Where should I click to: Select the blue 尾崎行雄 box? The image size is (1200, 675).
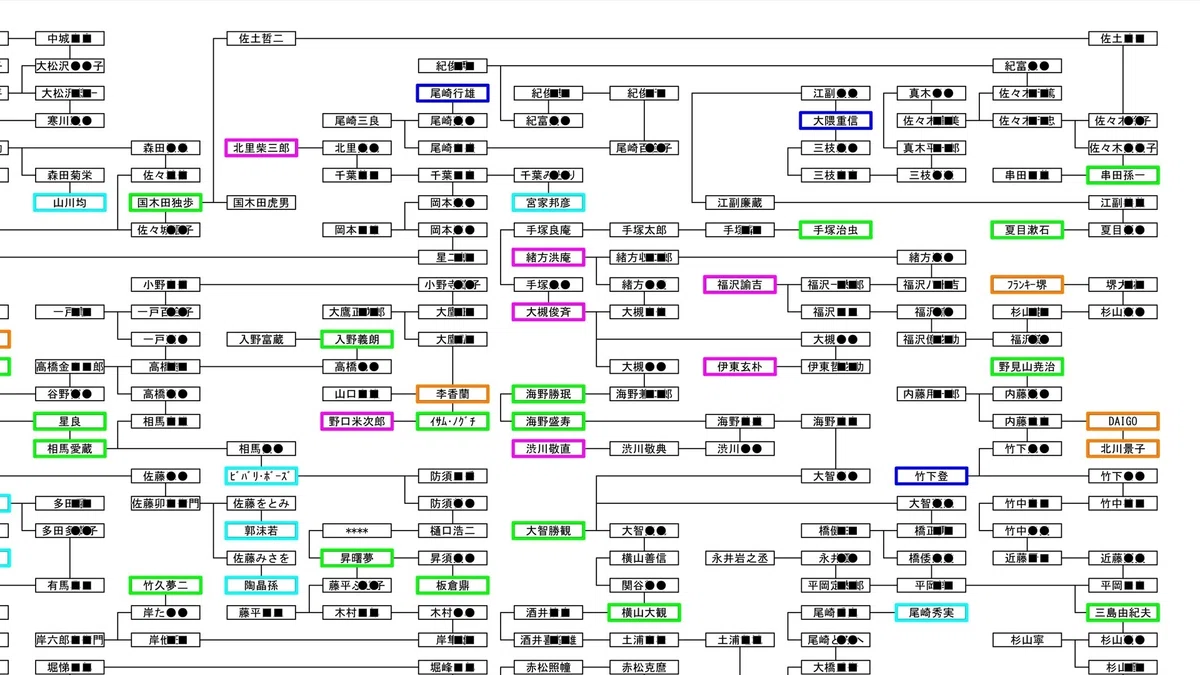pyautogui.click(x=453, y=93)
